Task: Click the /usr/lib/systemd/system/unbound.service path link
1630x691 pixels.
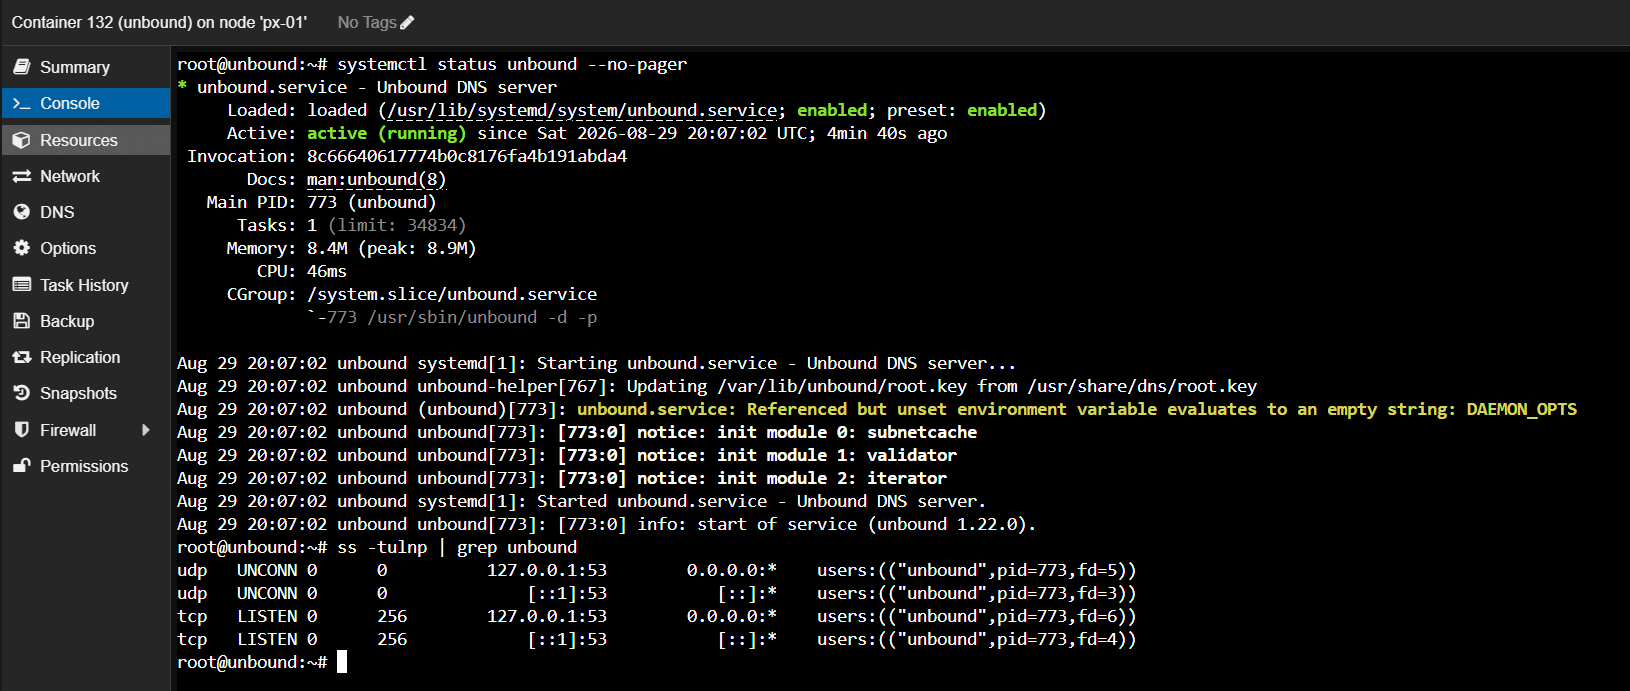Action: click(582, 110)
